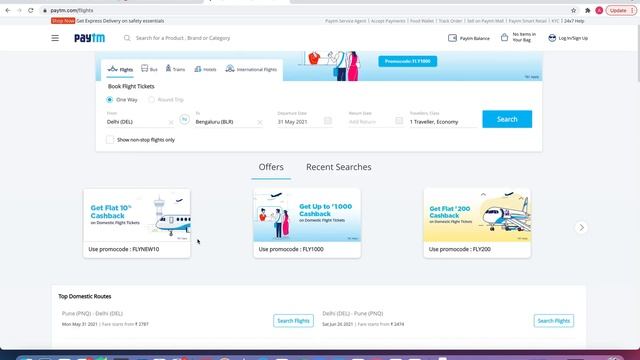The image size is (640, 360).
Task: Click the Shop Now badge
Action: pos(63,21)
